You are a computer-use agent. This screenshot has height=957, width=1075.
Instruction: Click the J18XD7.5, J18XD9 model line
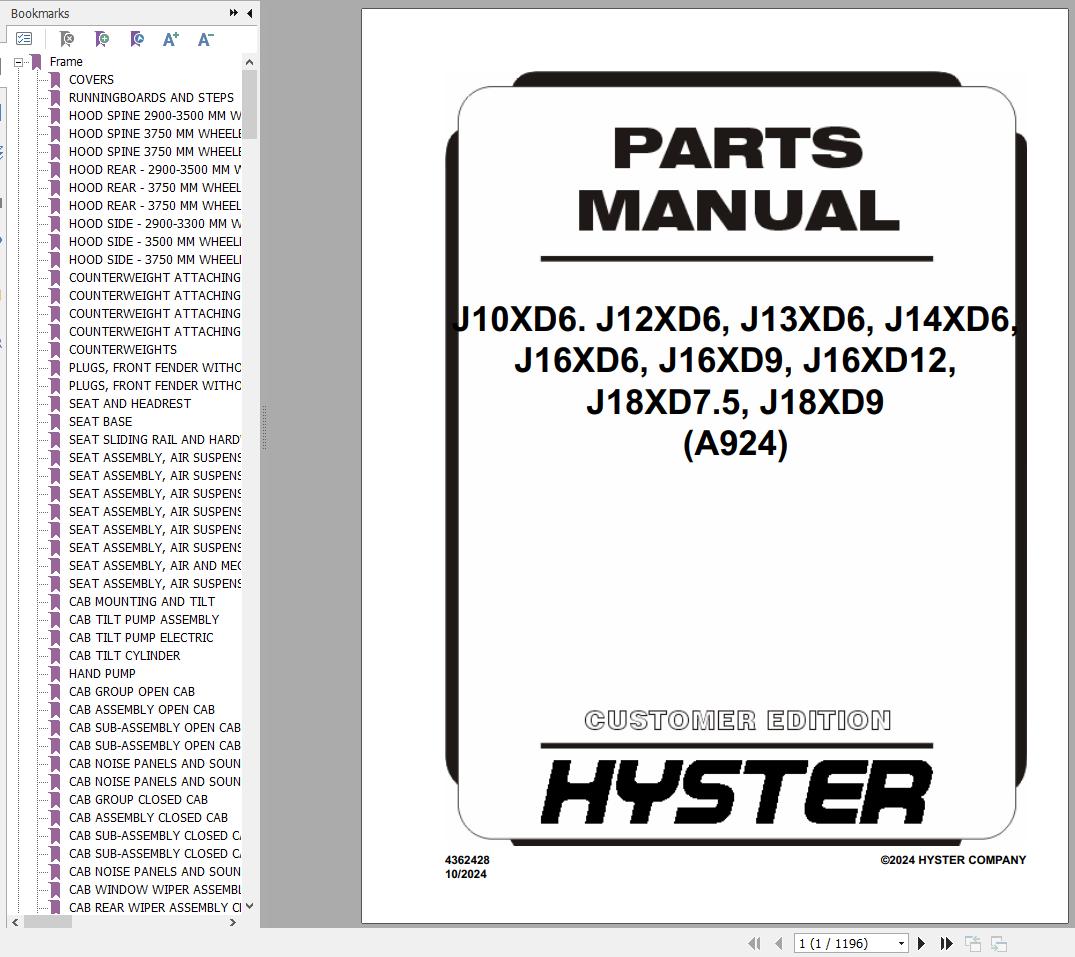coord(735,402)
